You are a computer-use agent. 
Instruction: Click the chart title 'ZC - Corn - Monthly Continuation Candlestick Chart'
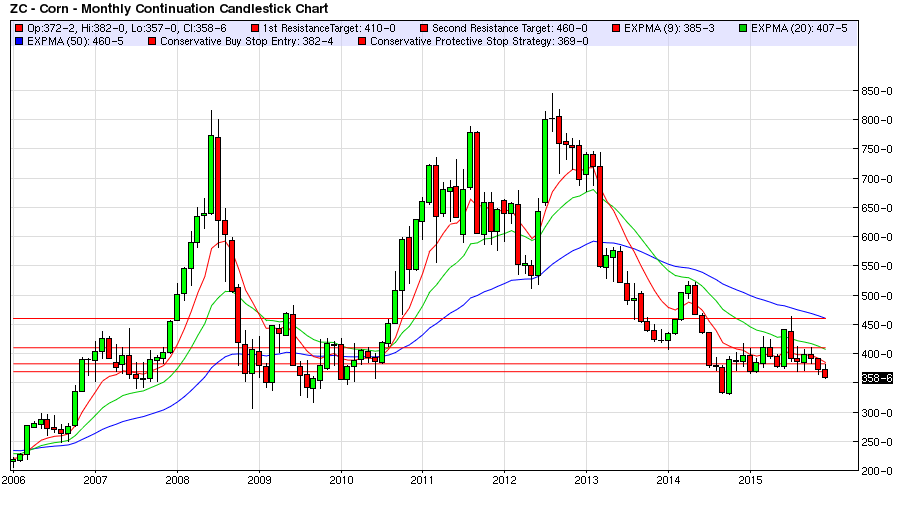pyautogui.click(x=169, y=9)
